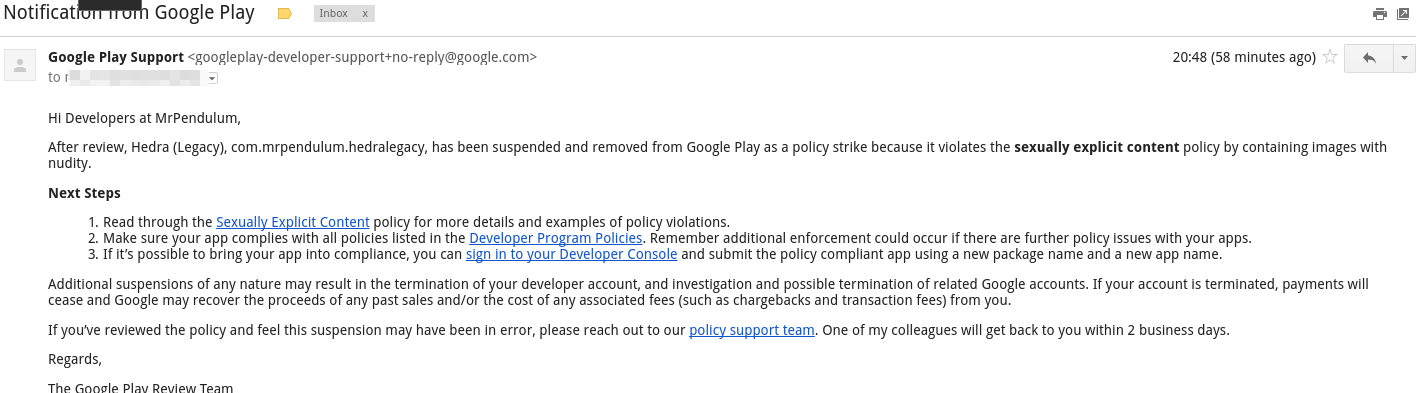This screenshot has height=393, width=1423.
Task: Click sender name Google Play Support
Action: point(116,57)
